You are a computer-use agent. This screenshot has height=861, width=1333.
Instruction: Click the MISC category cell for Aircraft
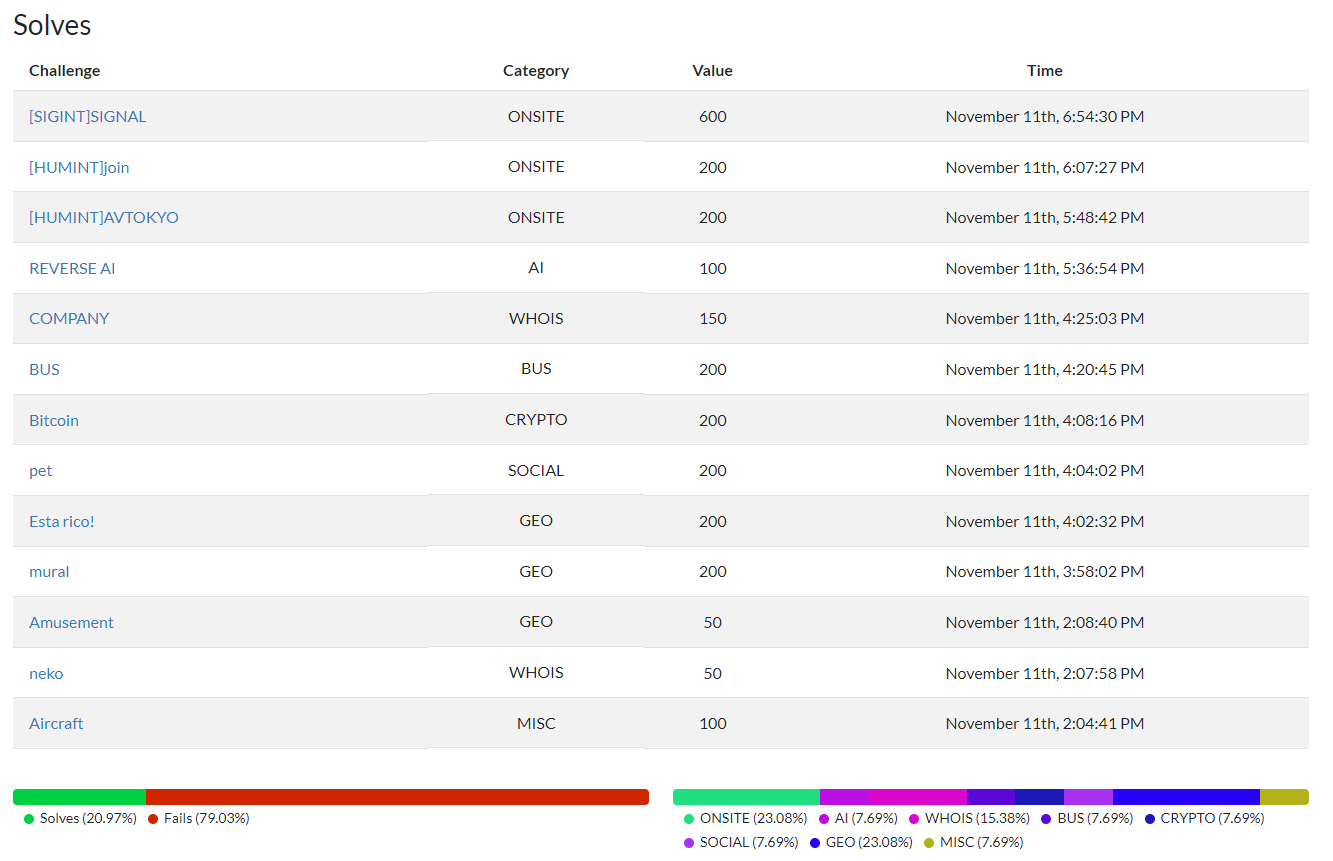point(536,723)
